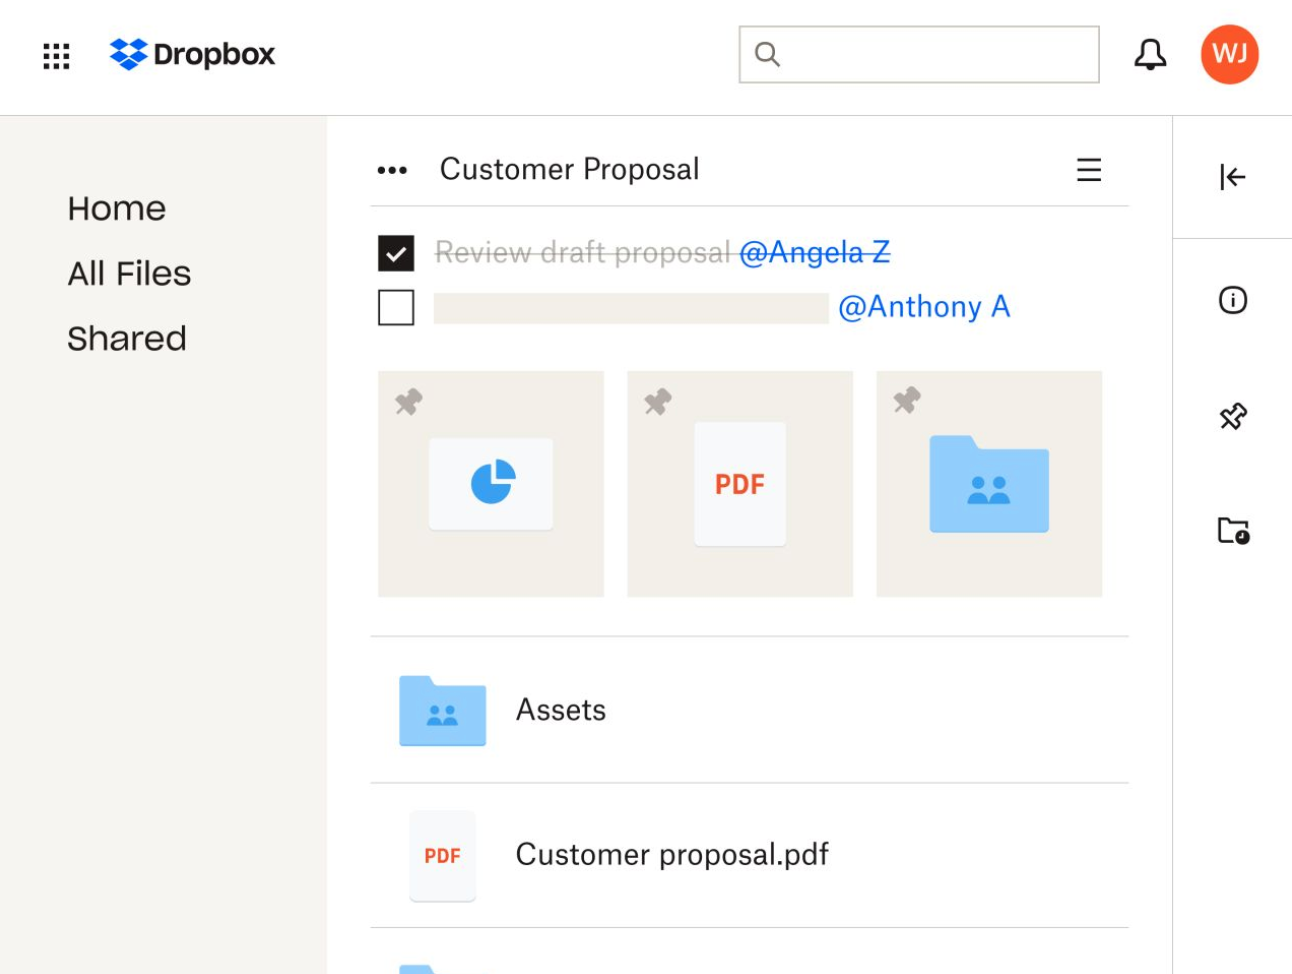Image resolution: width=1292 pixels, height=974 pixels.
Task: Click the @Angela Z mention link
Action: [x=814, y=253]
